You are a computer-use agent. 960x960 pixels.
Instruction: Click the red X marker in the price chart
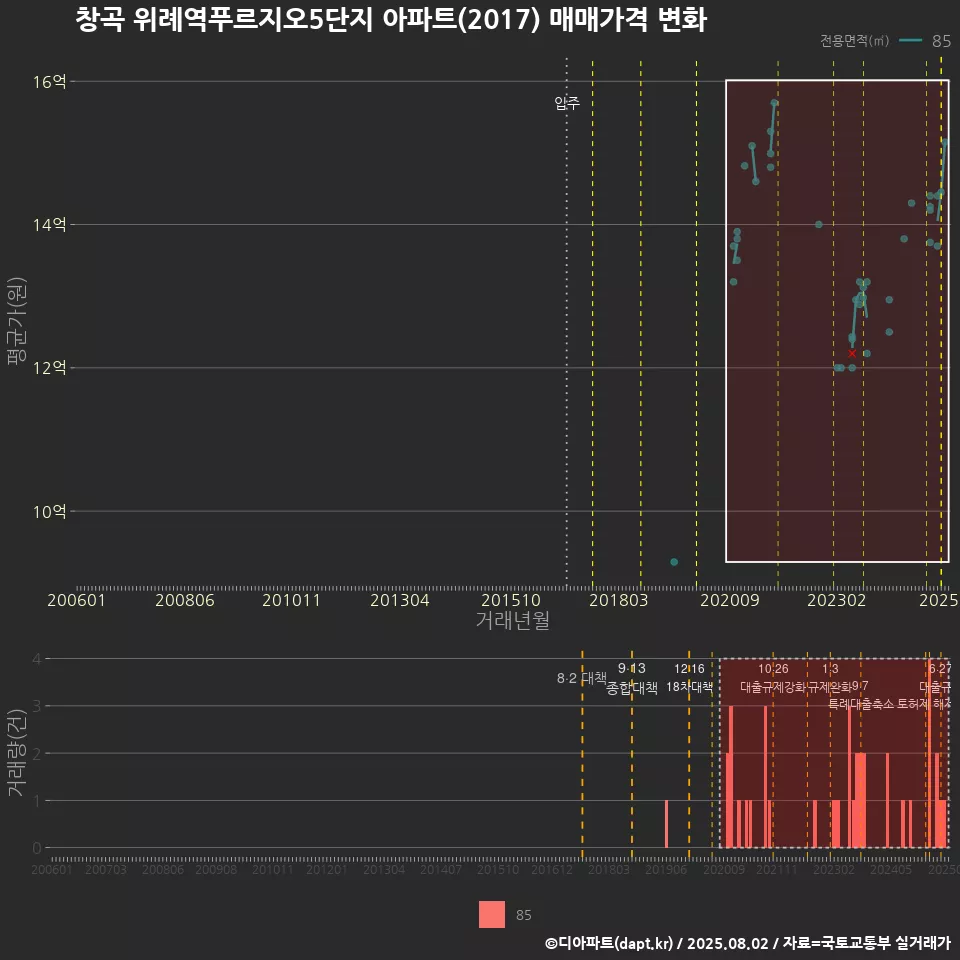[x=852, y=353]
